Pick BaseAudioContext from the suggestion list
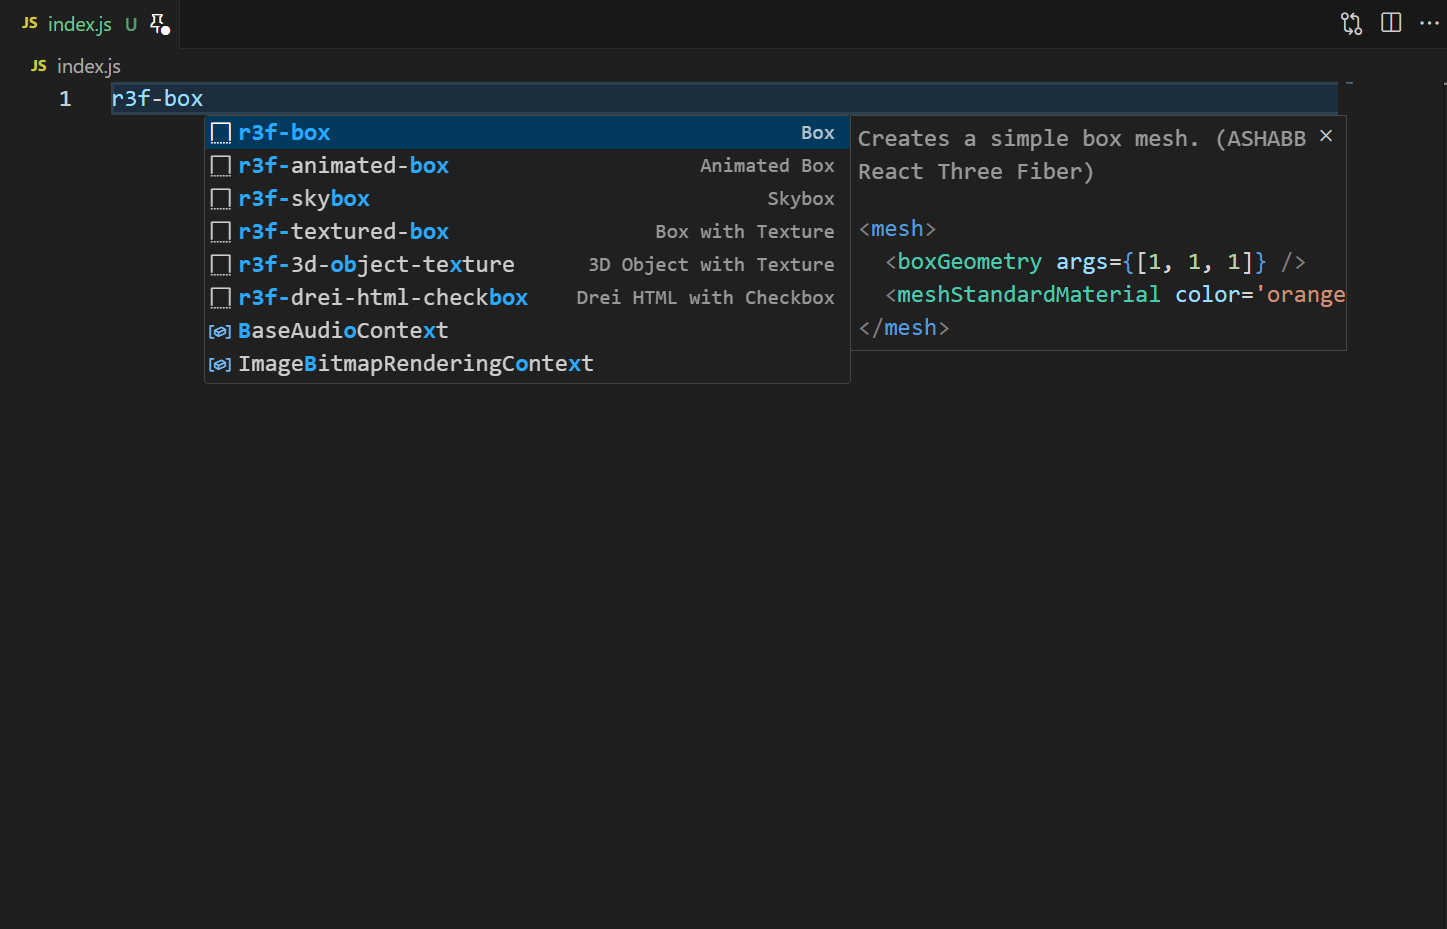The height and width of the screenshot is (929, 1447). click(527, 330)
